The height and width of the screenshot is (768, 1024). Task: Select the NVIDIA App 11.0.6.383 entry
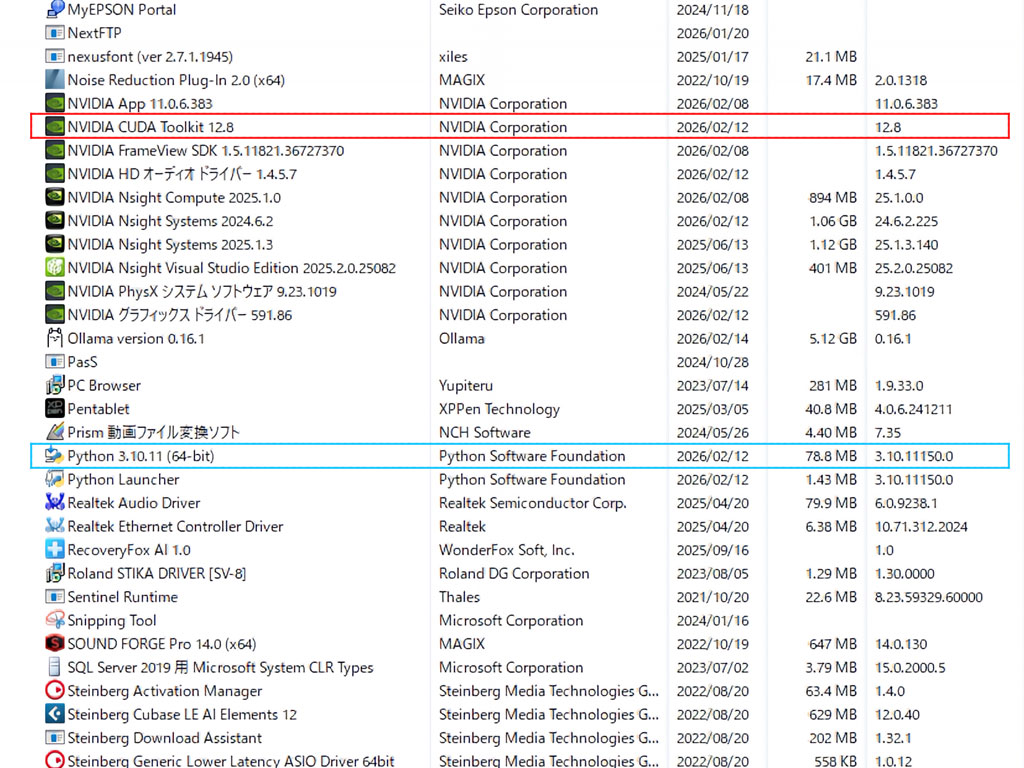coord(140,104)
